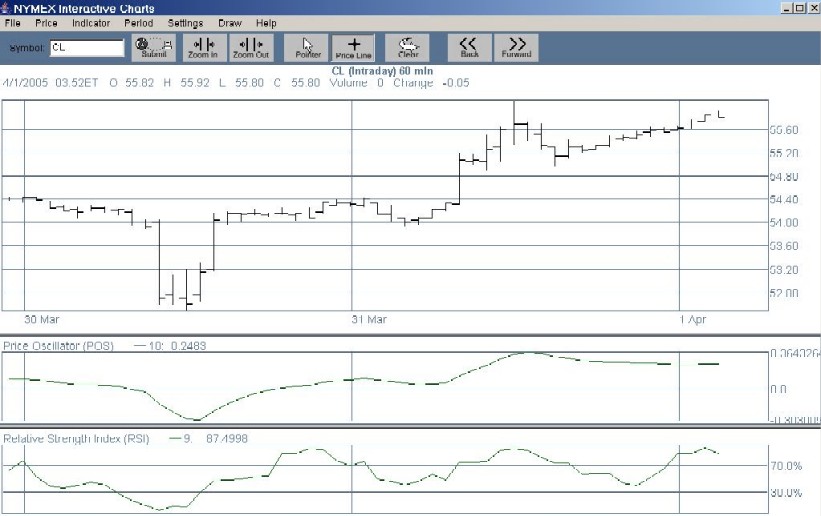Viewport: 821px width, 516px height.
Task: Open the Price menu
Action: point(46,23)
